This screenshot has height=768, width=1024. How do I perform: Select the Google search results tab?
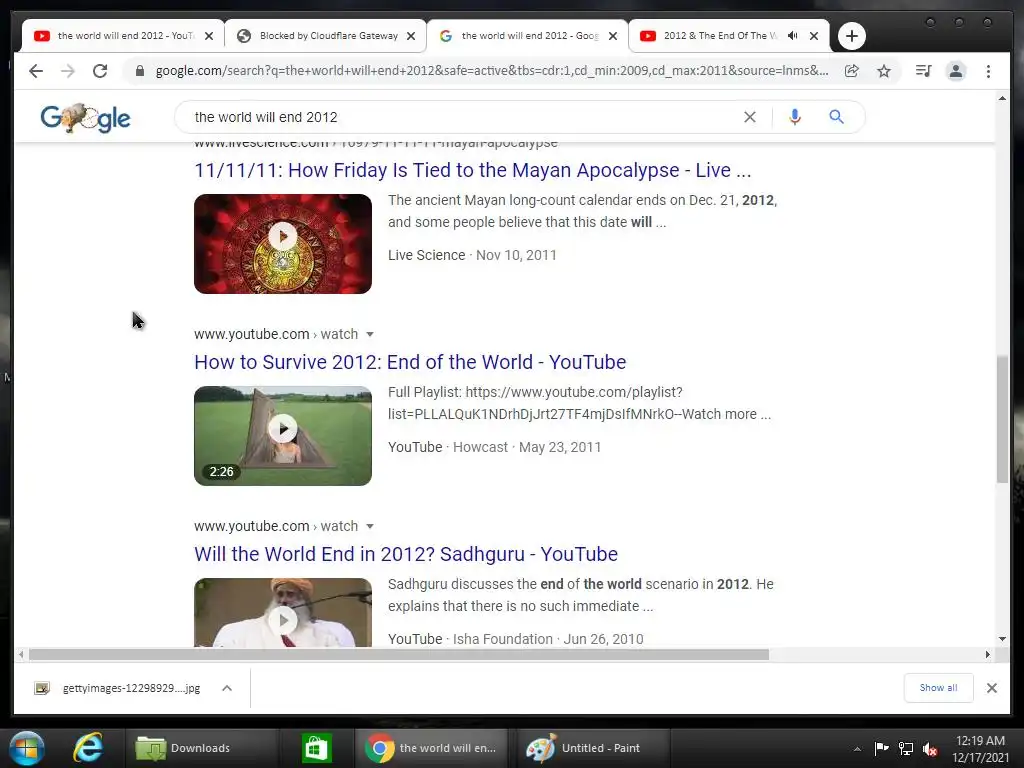pyautogui.click(x=530, y=36)
